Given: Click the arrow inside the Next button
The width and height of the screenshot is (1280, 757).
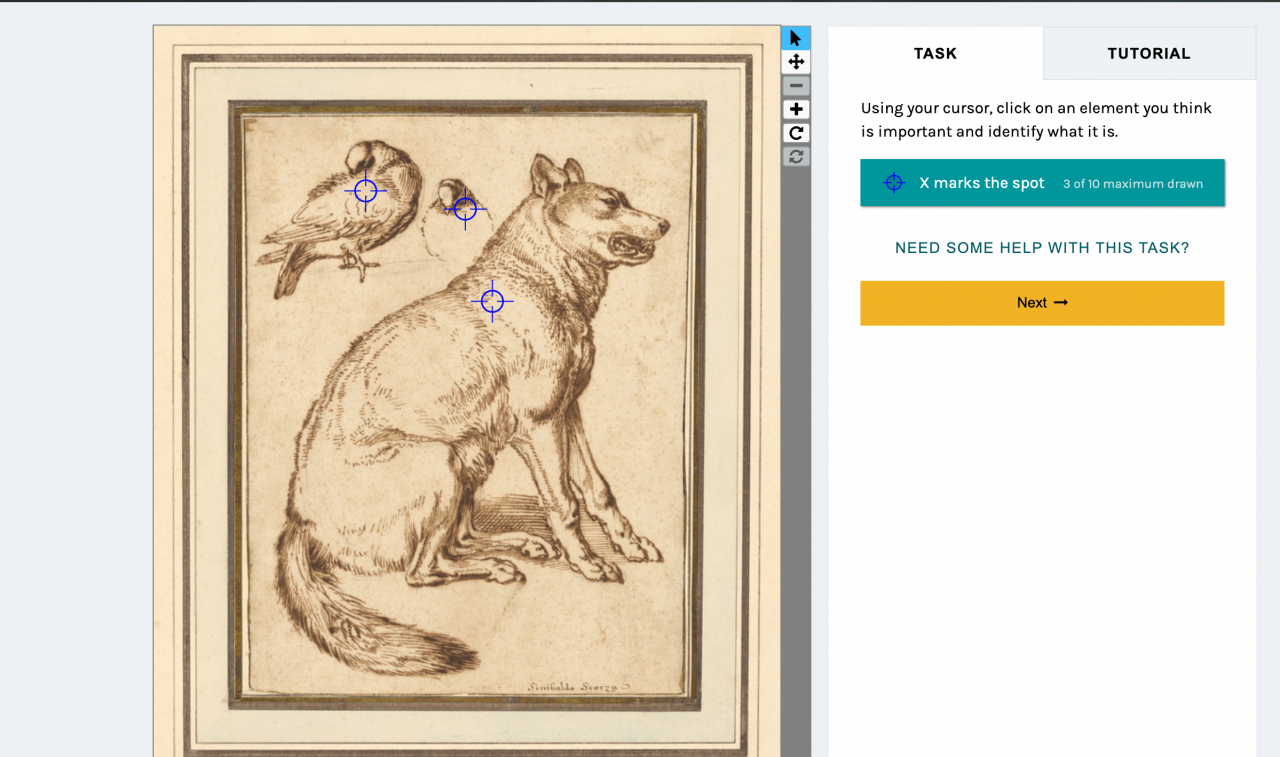Looking at the screenshot, I should click(1061, 303).
